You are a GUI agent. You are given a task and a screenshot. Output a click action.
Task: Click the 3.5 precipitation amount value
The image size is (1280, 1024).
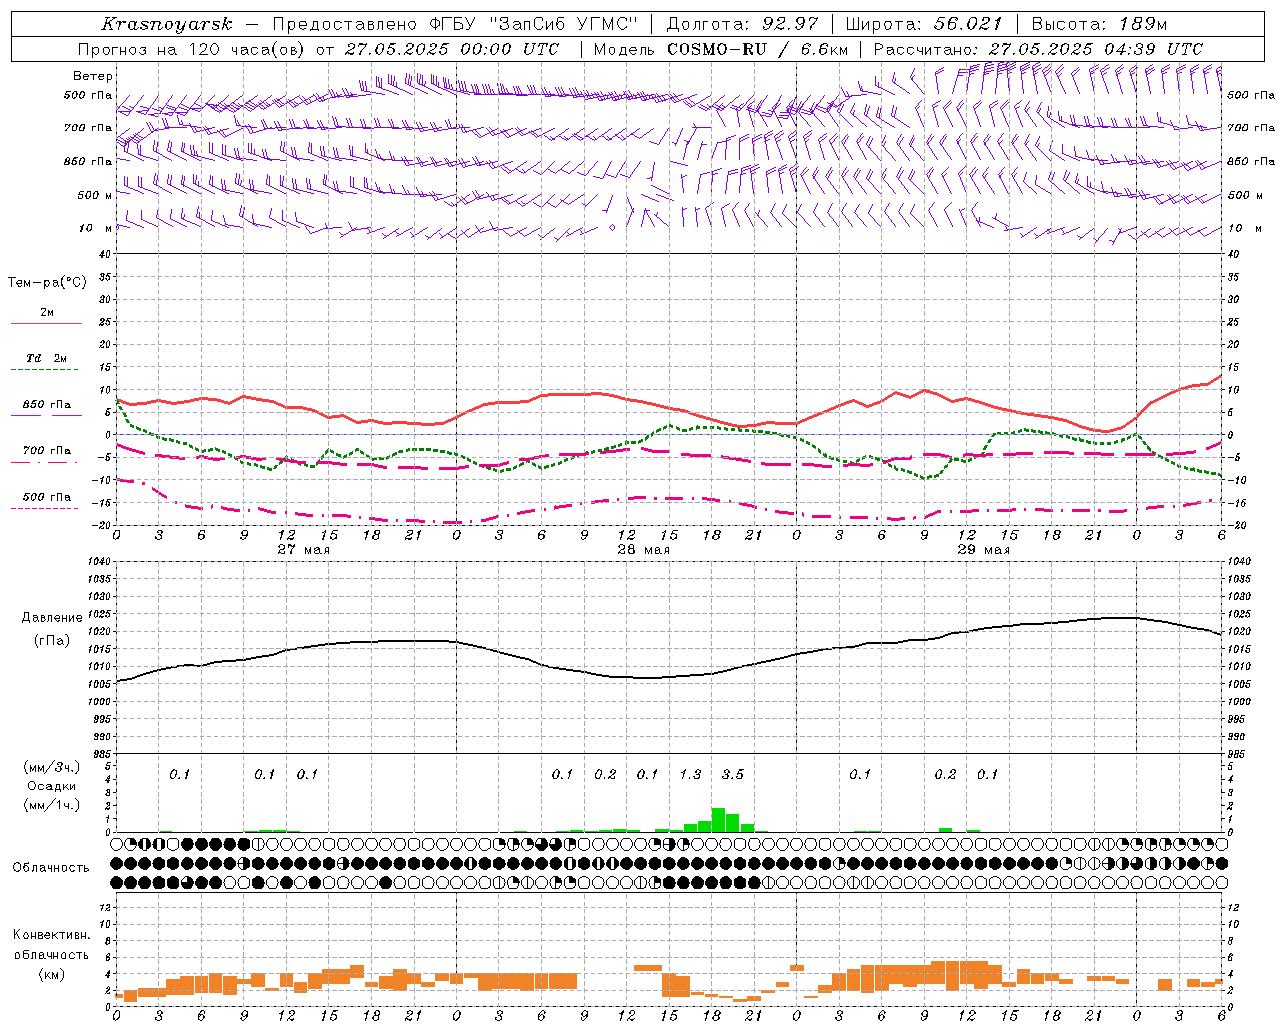tap(733, 775)
